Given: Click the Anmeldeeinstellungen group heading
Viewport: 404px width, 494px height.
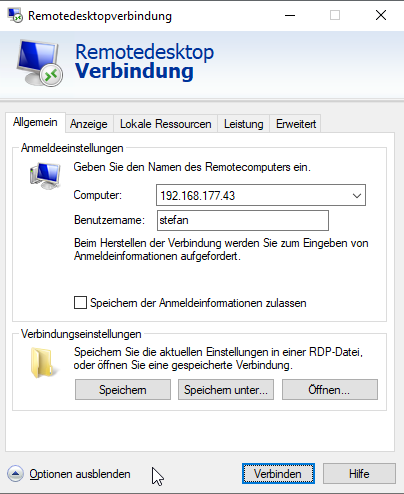Looking at the screenshot, I should pos(72,148).
